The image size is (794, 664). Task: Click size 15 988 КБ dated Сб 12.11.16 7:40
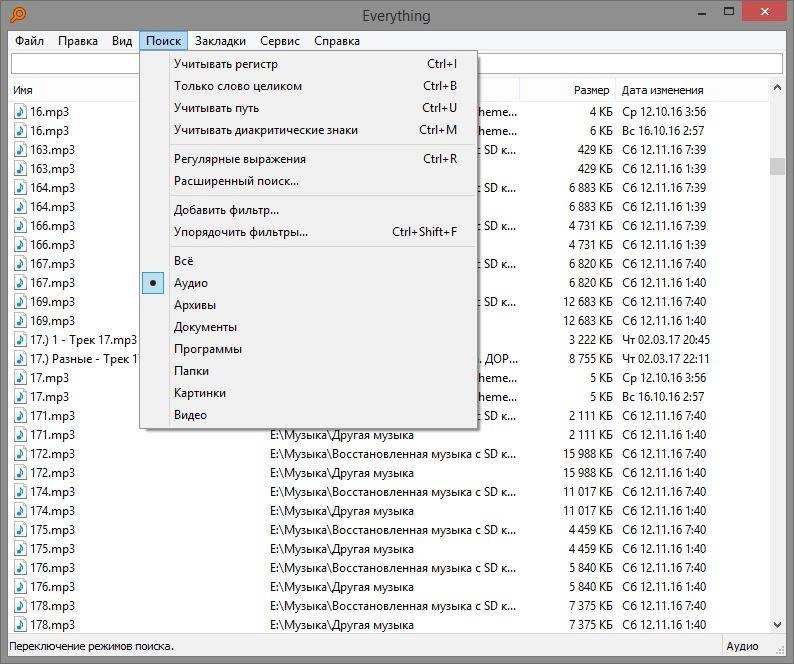click(587, 453)
